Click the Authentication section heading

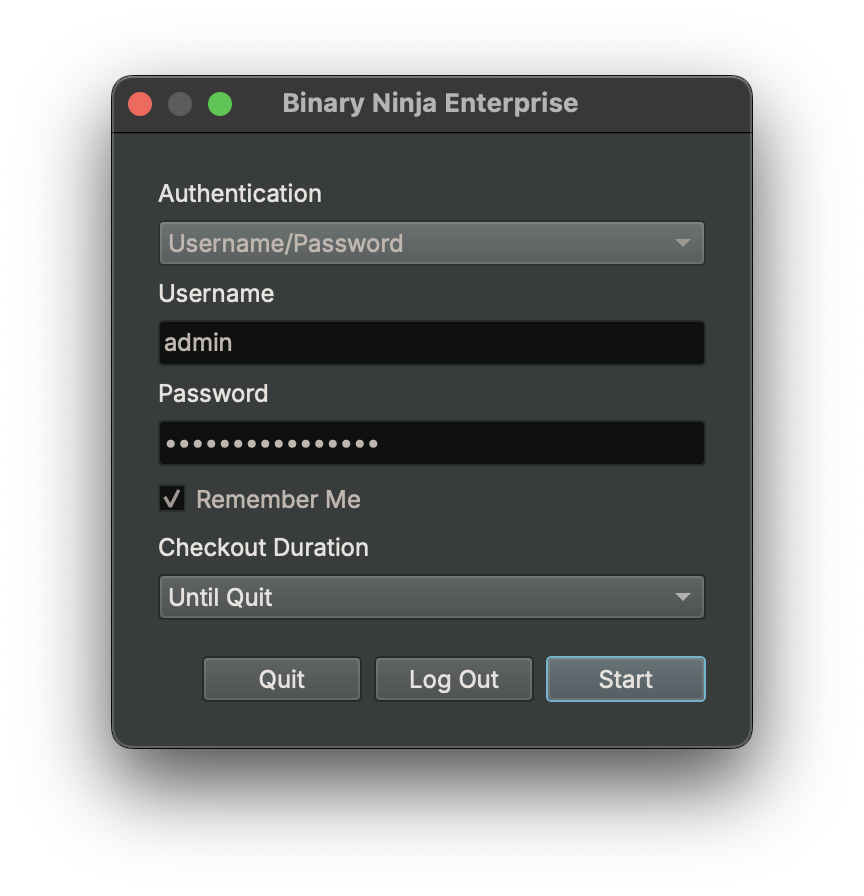[239, 193]
